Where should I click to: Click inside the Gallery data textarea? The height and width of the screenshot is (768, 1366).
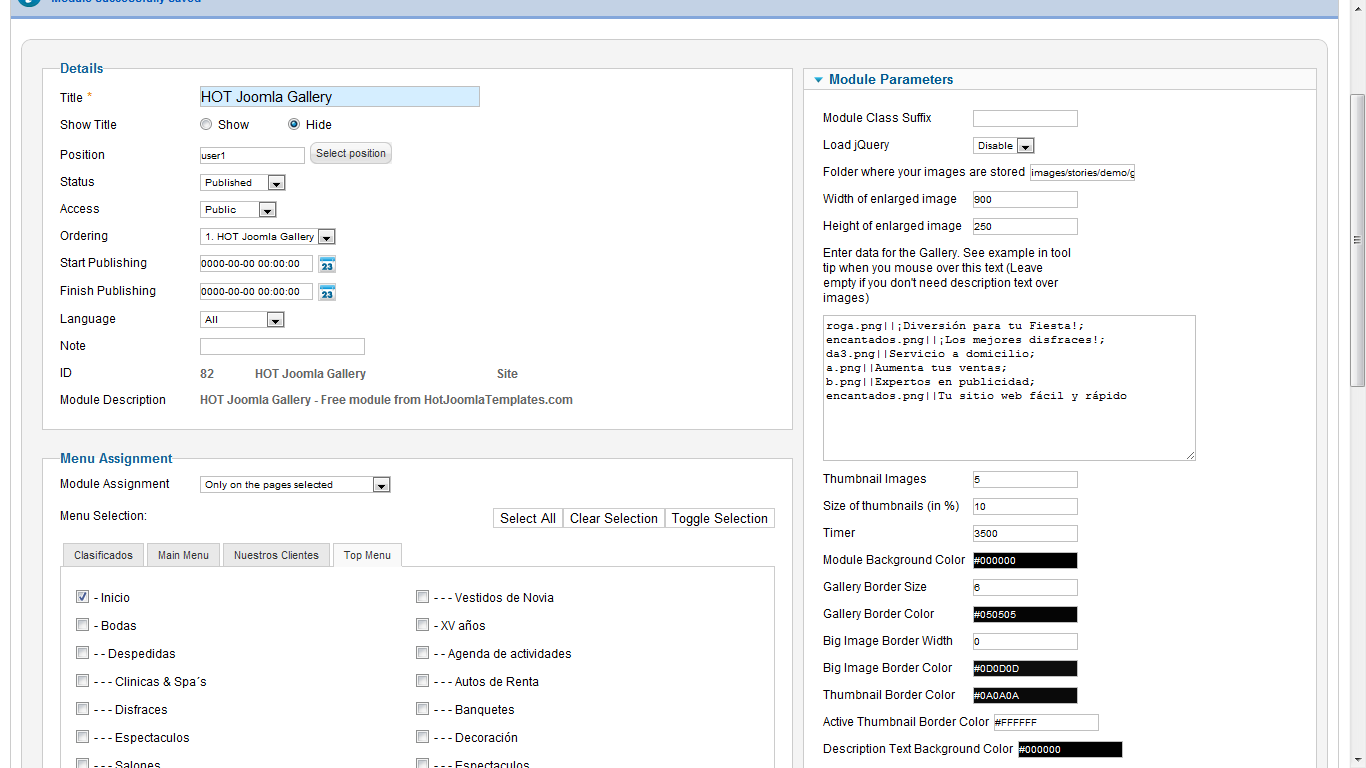(x=1009, y=388)
